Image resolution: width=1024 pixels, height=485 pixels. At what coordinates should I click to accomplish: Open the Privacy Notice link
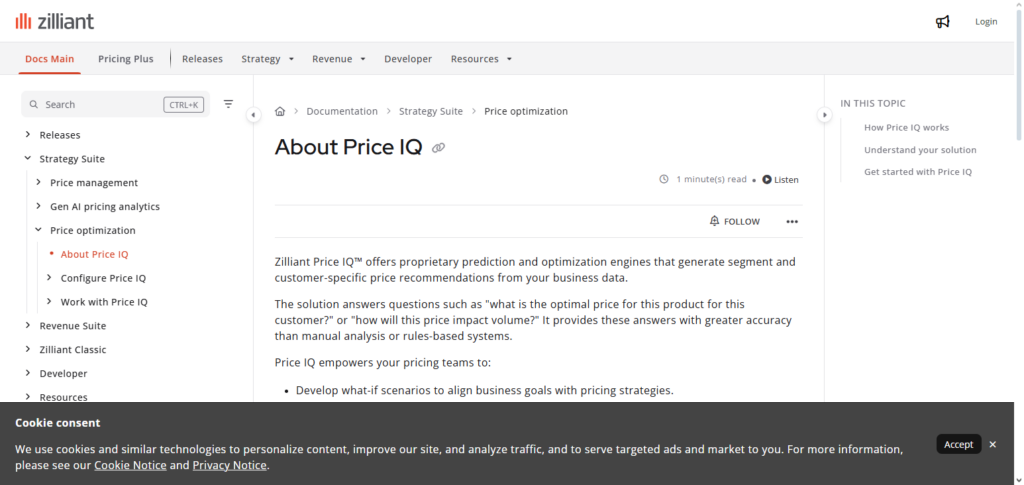pos(229,465)
